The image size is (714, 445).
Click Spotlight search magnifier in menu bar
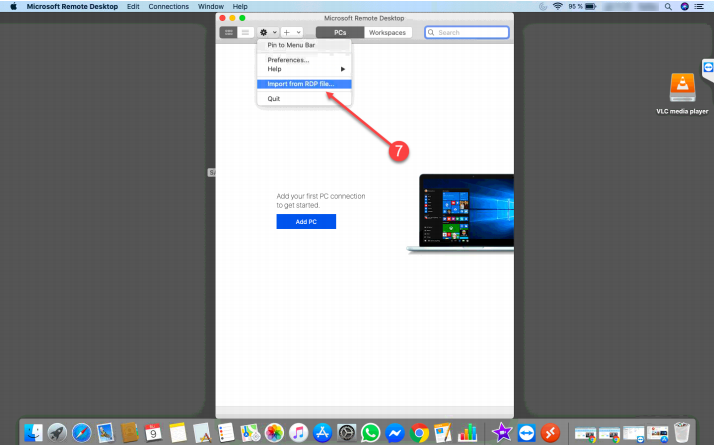(669, 6)
